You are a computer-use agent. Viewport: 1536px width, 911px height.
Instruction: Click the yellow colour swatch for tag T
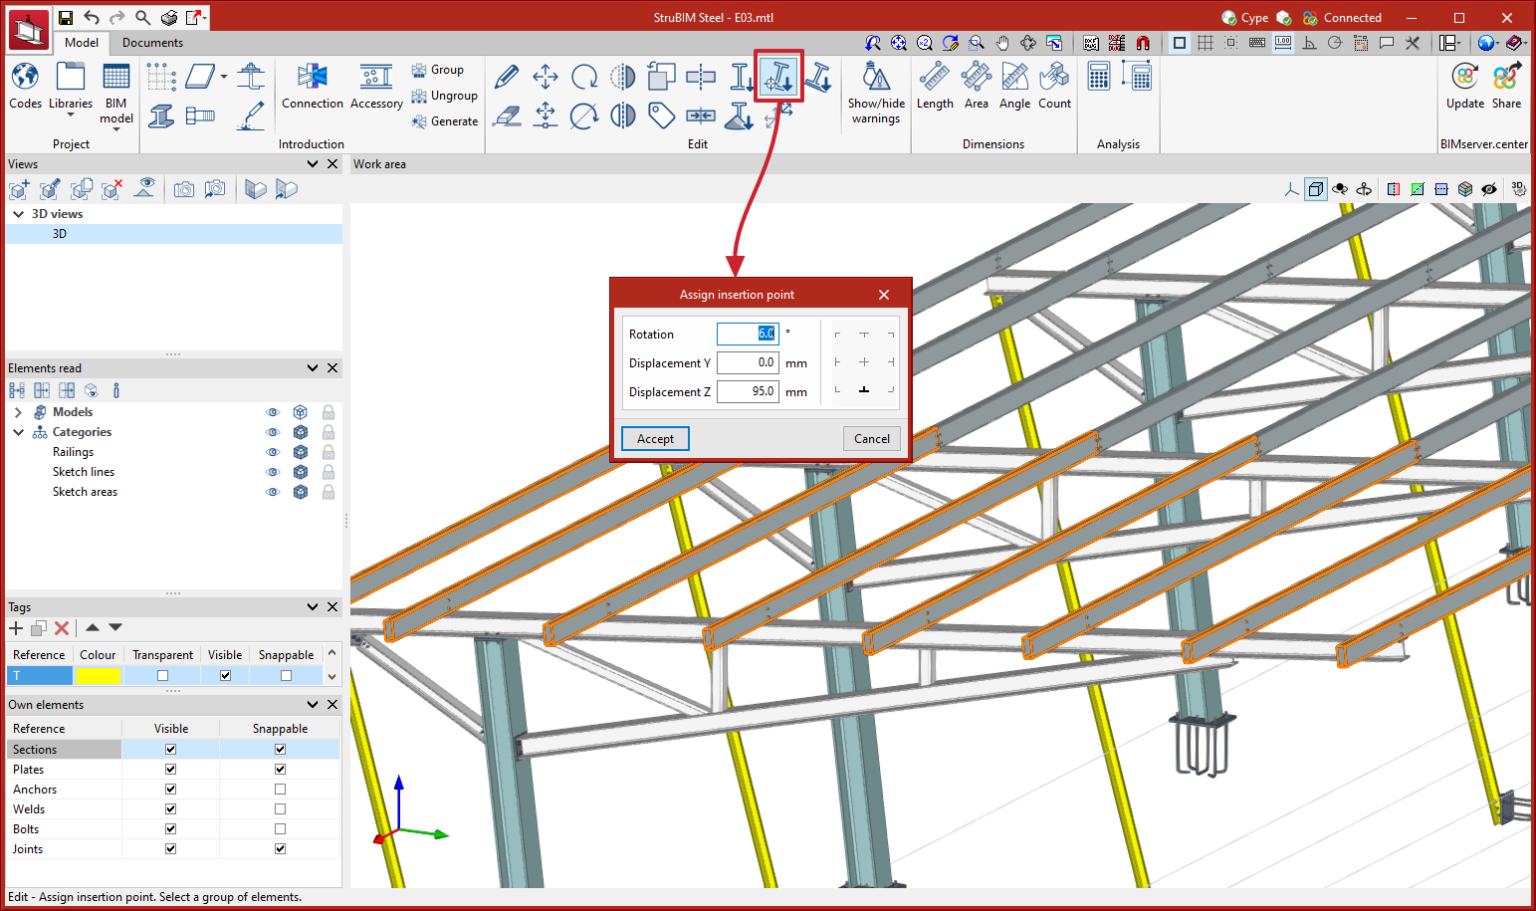(x=98, y=676)
